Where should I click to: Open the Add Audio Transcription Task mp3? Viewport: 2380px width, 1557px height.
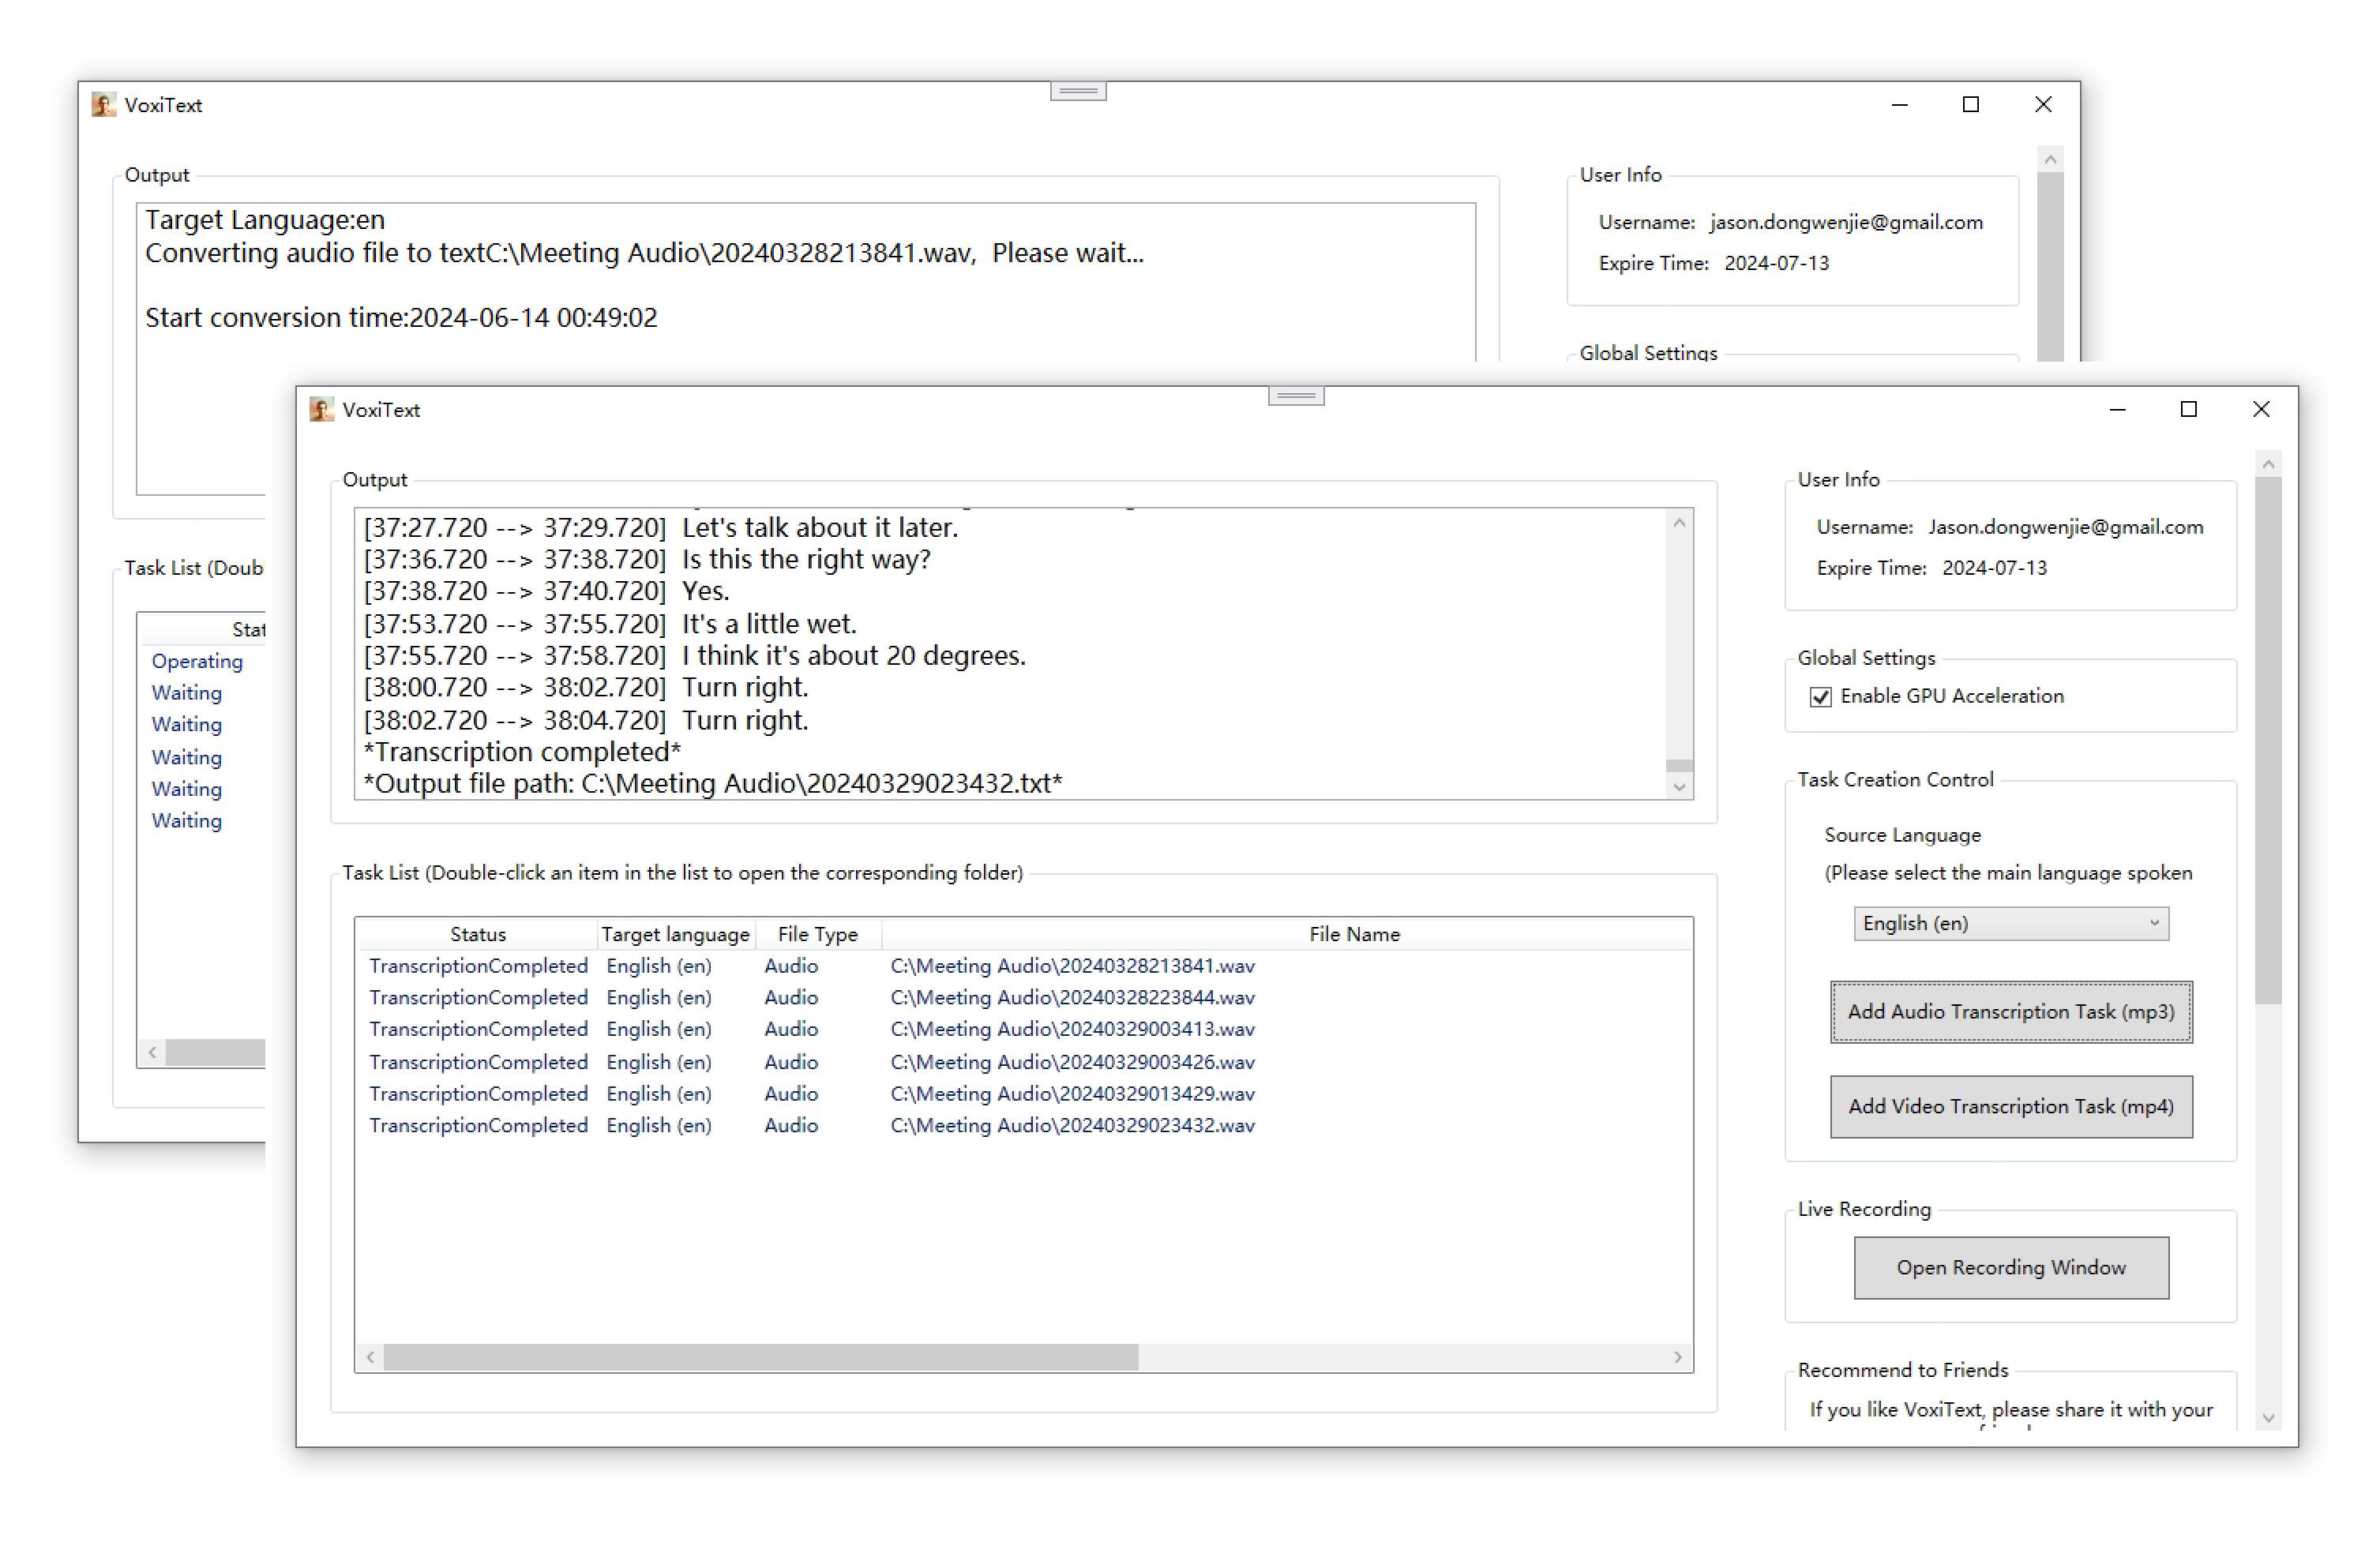pos(2014,1013)
